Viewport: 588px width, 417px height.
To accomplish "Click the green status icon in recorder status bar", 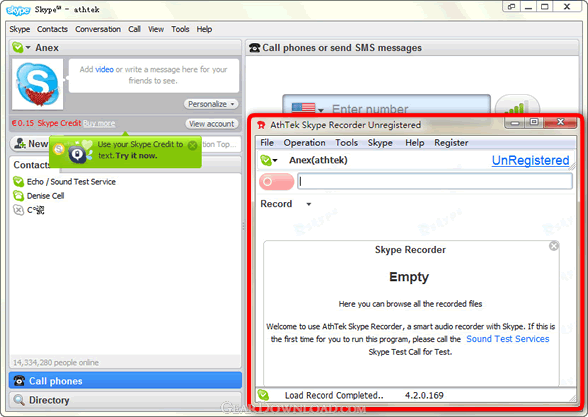I will [263, 395].
